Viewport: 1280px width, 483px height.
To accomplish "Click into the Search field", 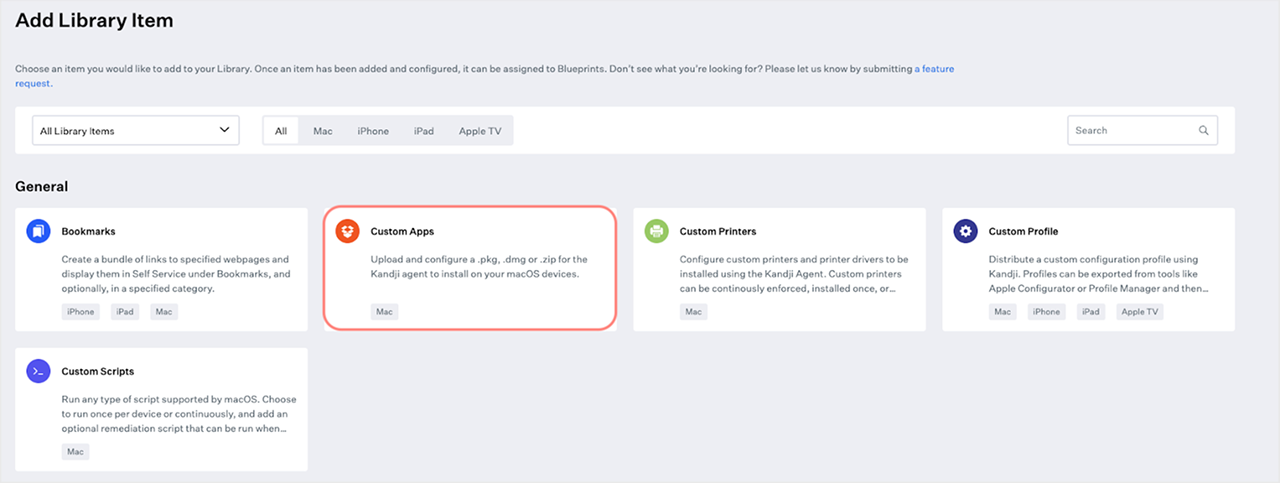I will 1132,131.
